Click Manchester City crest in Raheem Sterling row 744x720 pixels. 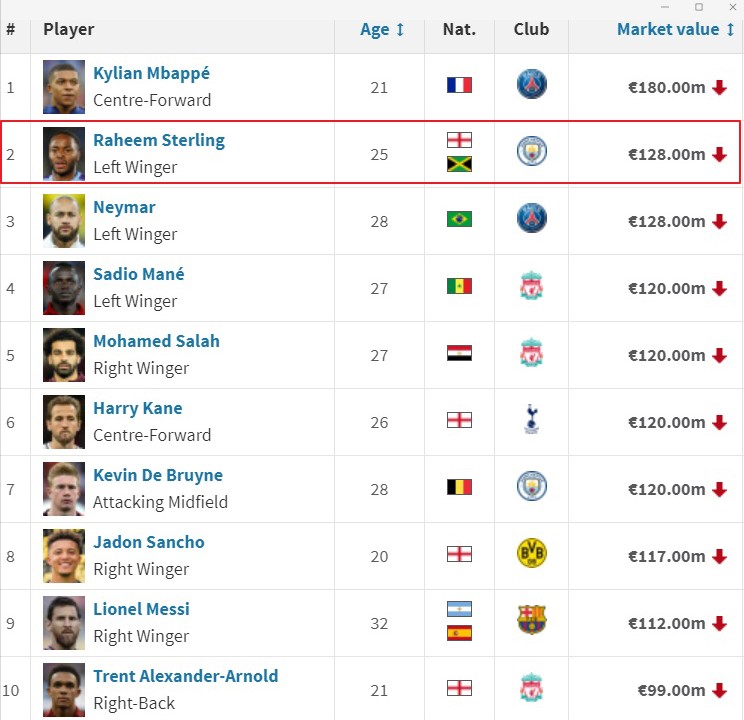(x=531, y=152)
